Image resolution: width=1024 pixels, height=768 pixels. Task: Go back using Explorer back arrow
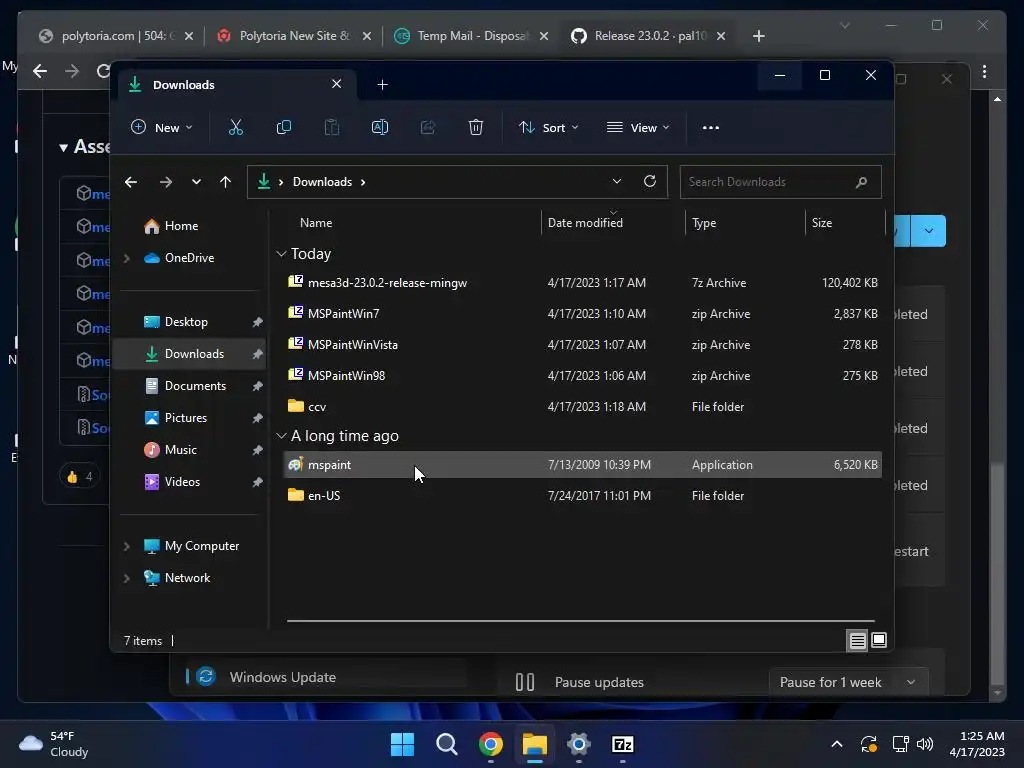(x=131, y=182)
